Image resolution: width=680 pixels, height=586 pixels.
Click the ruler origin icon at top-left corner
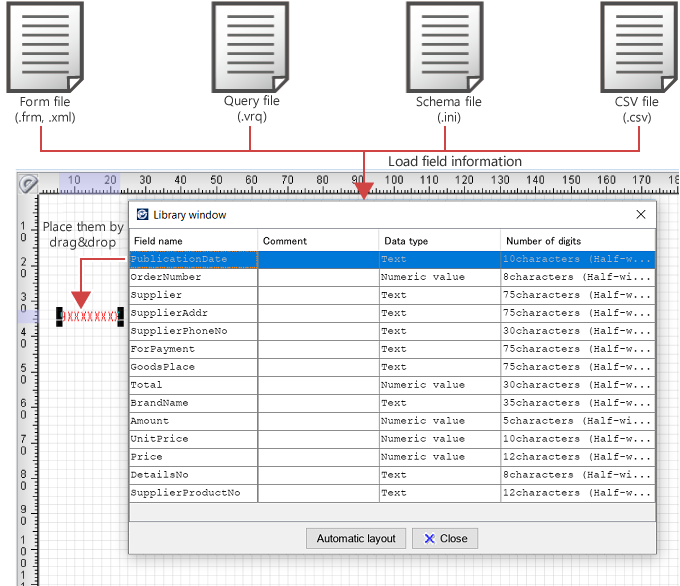point(28,183)
